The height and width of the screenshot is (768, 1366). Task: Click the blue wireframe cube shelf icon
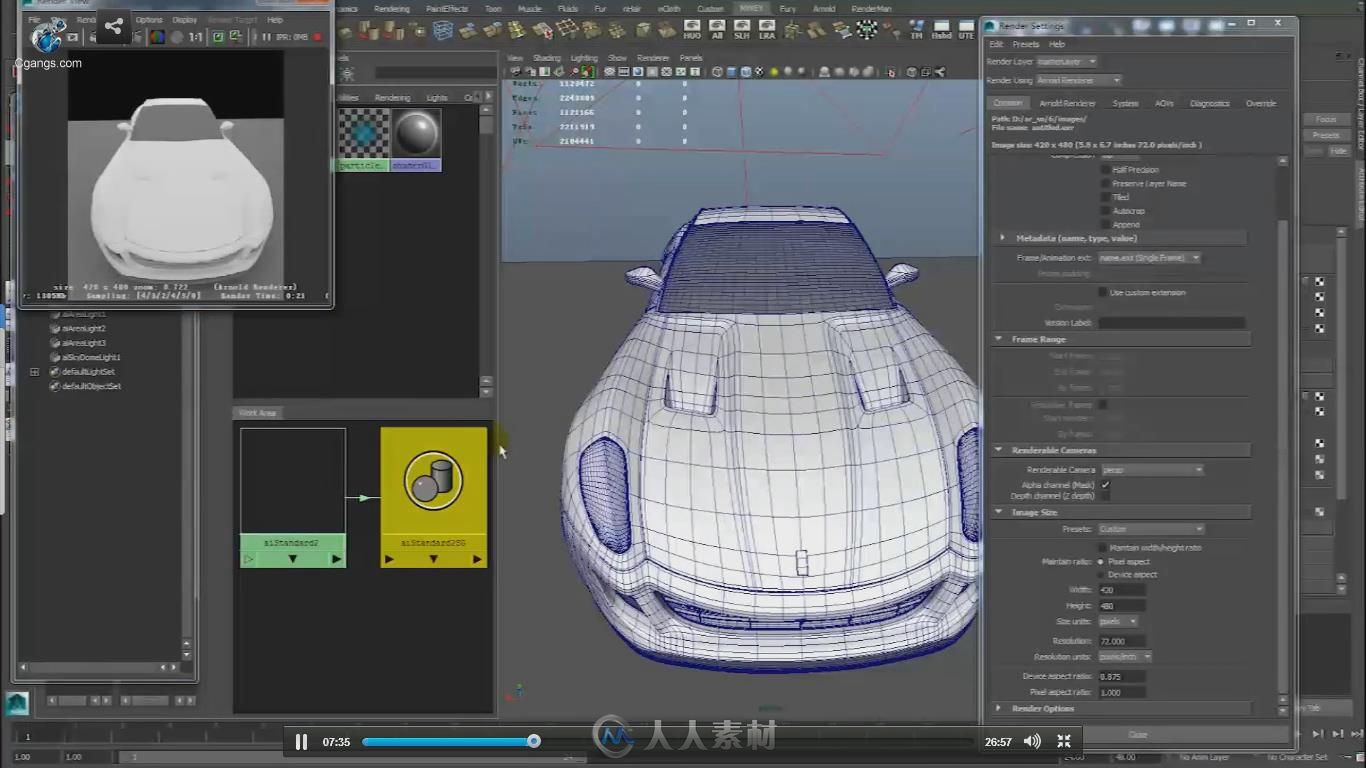(x=442, y=31)
